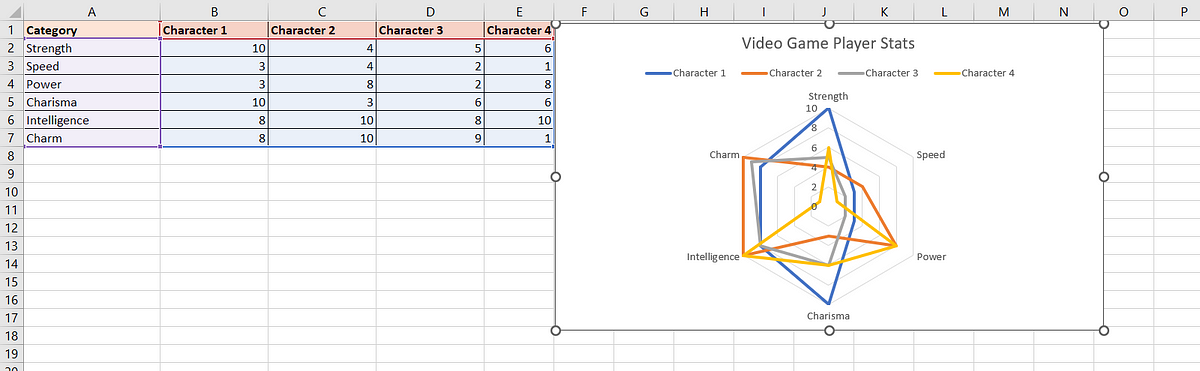Image resolution: width=1200 pixels, height=371 pixels.
Task: Click the "Character 4" header cell in table
Action: (x=519, y=30)
